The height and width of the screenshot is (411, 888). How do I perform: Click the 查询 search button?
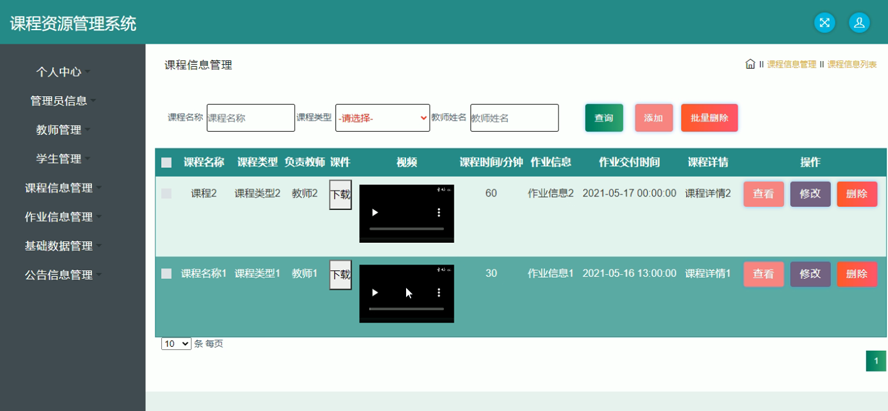tap(604, 118)
